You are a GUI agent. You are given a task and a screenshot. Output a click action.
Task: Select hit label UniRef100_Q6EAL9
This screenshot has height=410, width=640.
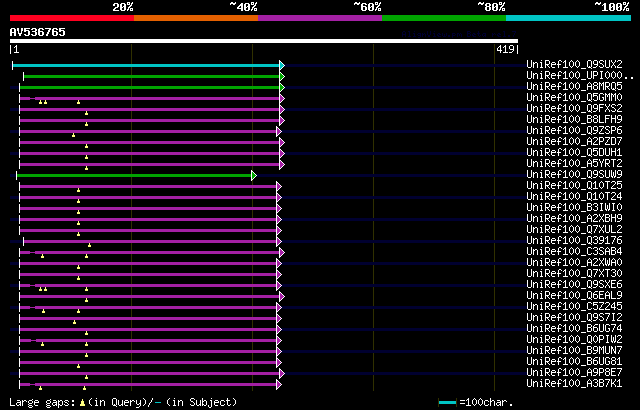pyautogui.click(x=574, y=296)
